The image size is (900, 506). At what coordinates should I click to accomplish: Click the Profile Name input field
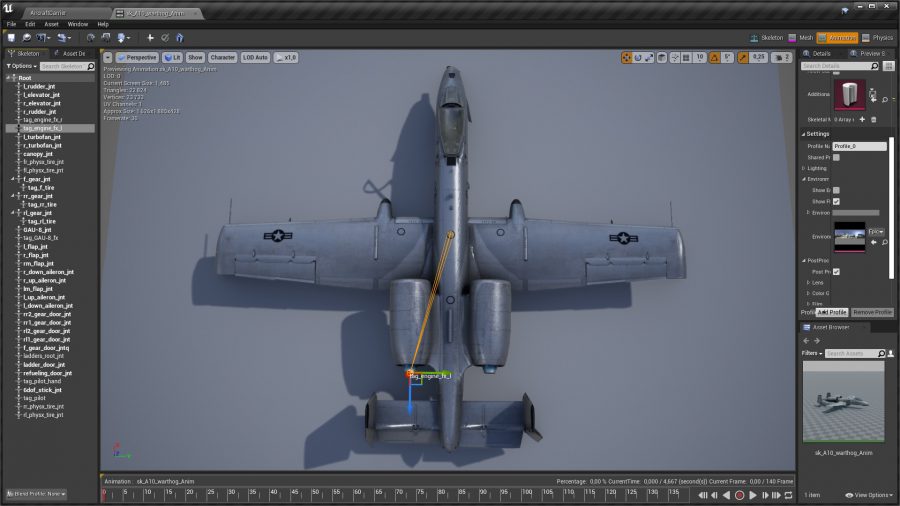coord(859,146)
